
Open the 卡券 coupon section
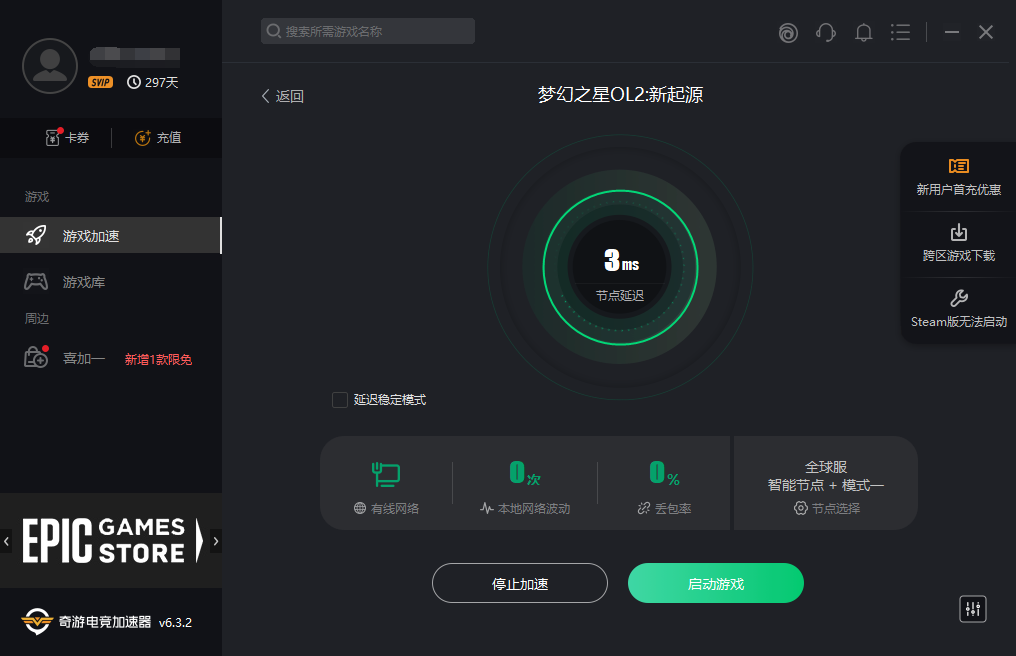(x=67, y=137)
